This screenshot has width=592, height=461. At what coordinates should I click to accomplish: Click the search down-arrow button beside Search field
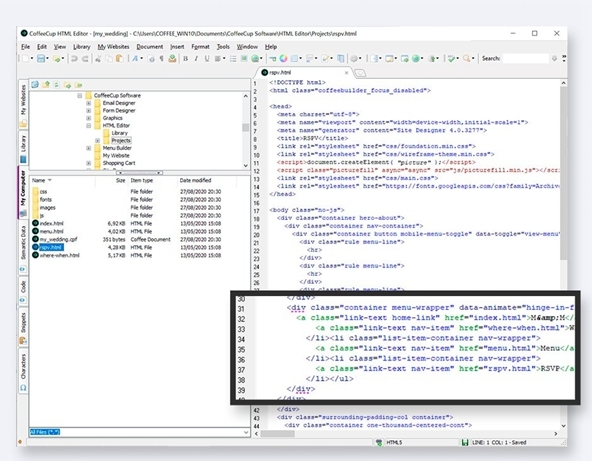click(x=554, y=59)
